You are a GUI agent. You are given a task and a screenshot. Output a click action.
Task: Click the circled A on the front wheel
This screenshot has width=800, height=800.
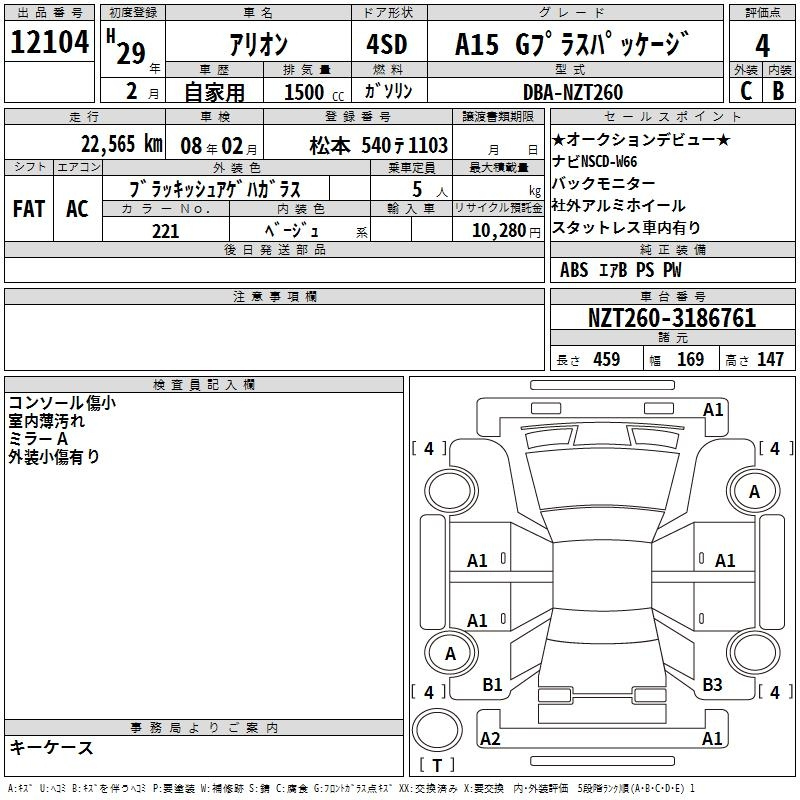coord(754,491)
